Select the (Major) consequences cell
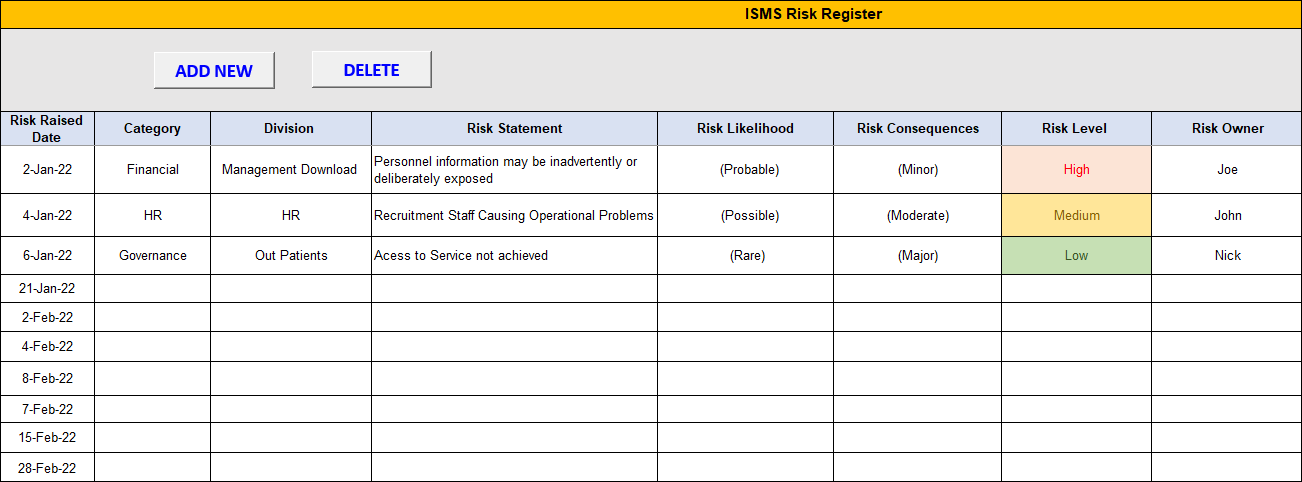 (918, 255)
